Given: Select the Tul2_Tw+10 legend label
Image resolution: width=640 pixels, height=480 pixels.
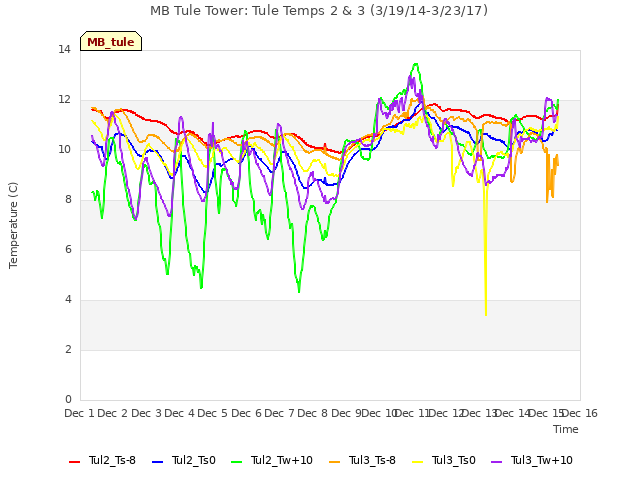Looking at the screenshot, I should coord(282,460).
